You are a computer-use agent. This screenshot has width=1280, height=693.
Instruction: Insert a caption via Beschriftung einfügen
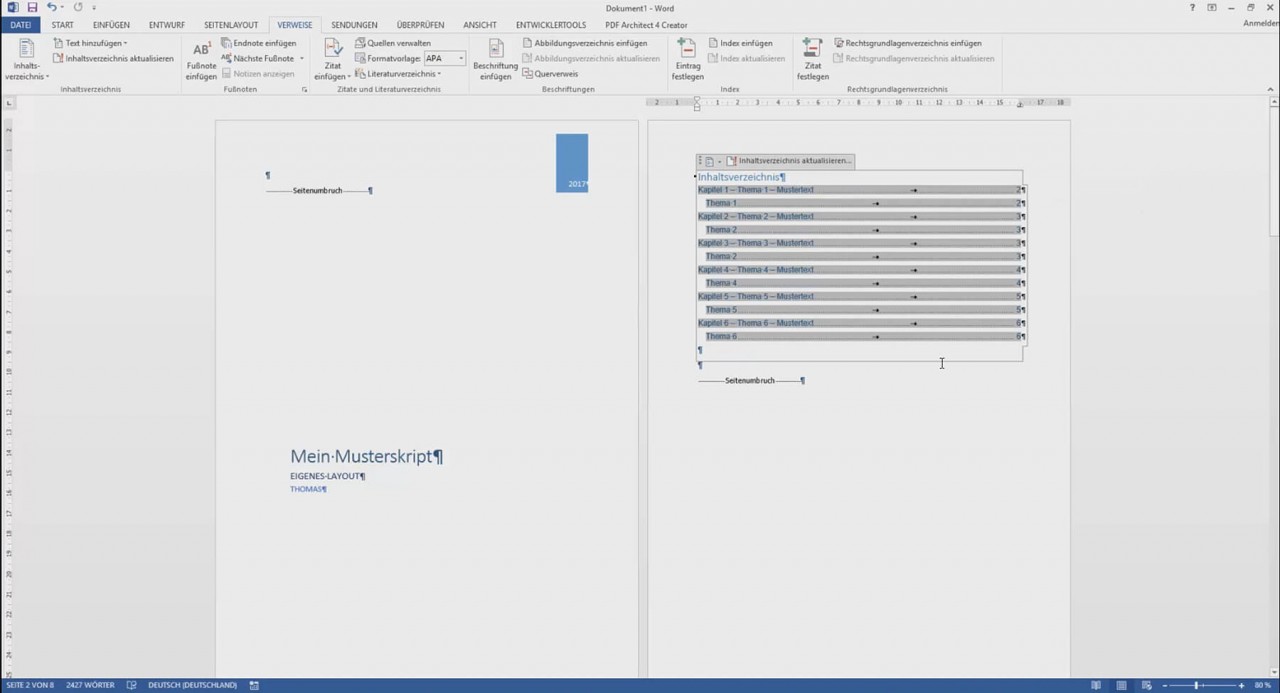coord(495,58)
